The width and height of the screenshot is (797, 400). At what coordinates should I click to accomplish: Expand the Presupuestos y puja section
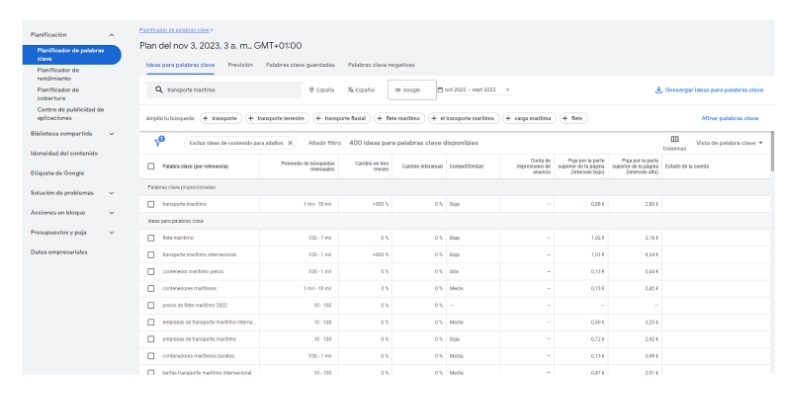[111, 232]
